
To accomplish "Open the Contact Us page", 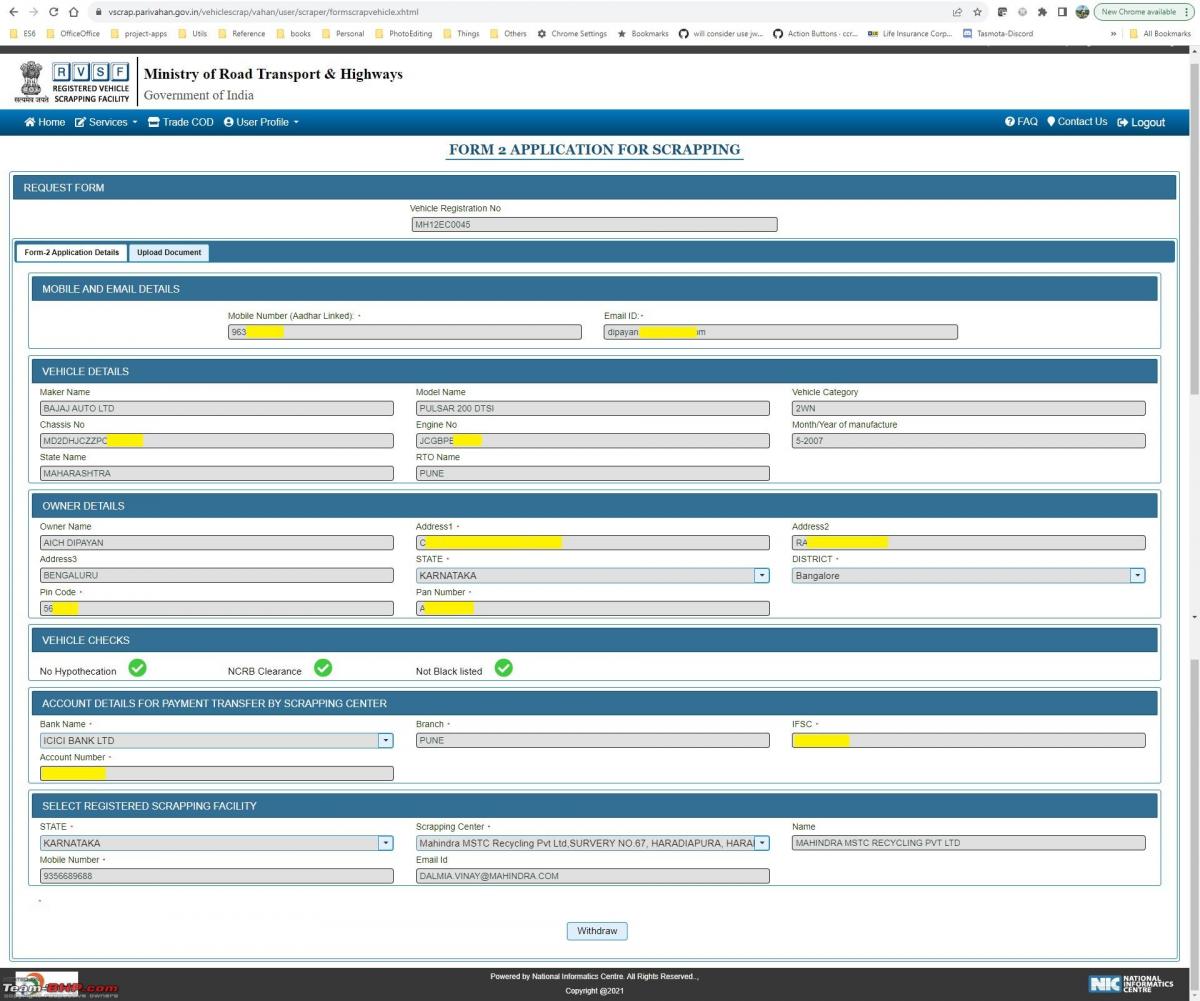I will [x=1077, y=122].
